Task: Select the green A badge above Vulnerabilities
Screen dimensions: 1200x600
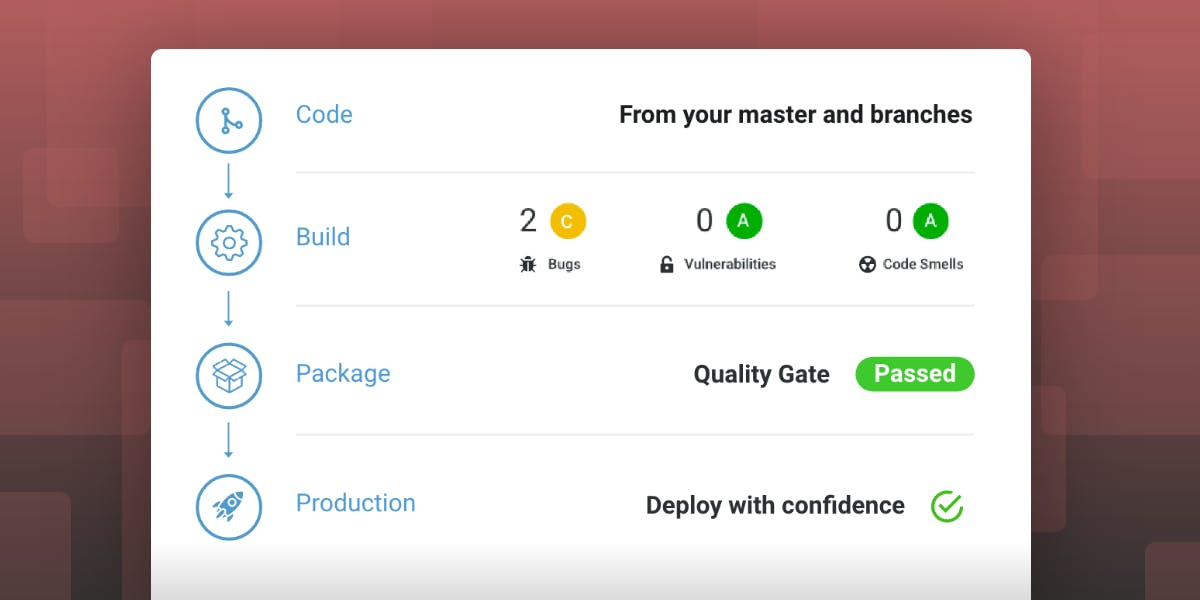Action: click(743, 221)
